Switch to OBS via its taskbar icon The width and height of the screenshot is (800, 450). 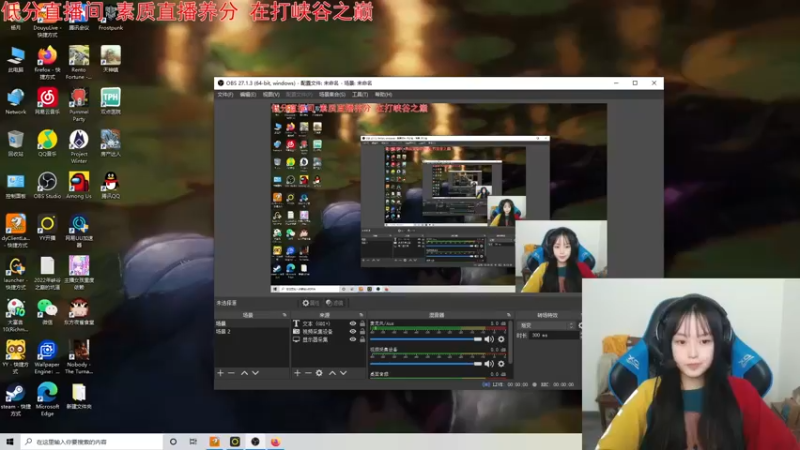255,442
